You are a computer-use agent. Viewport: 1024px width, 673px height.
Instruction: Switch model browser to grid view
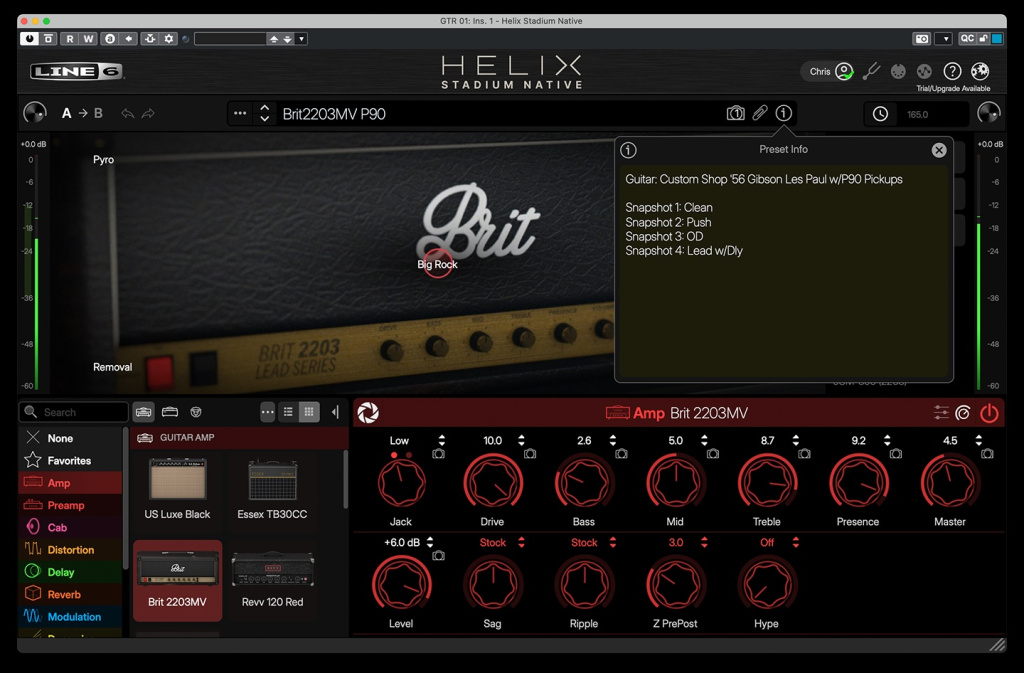309,412
